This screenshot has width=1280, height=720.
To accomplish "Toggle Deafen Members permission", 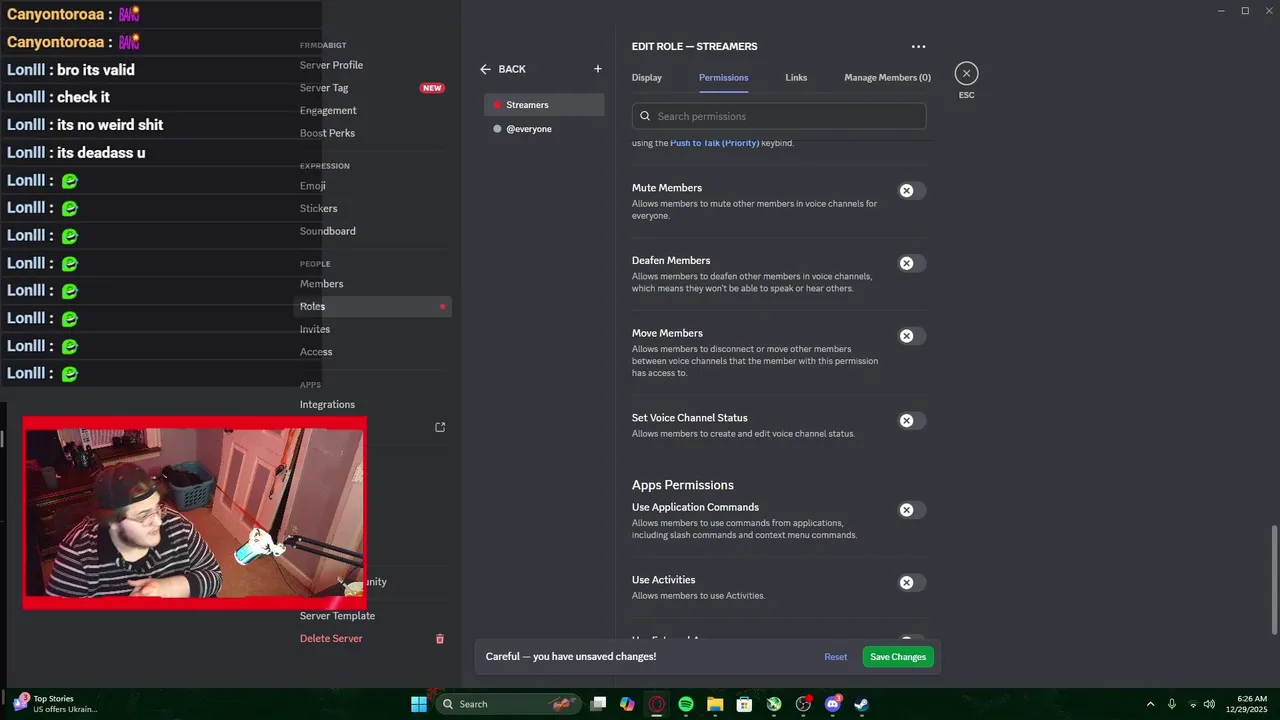I will [x=911, y=263].
